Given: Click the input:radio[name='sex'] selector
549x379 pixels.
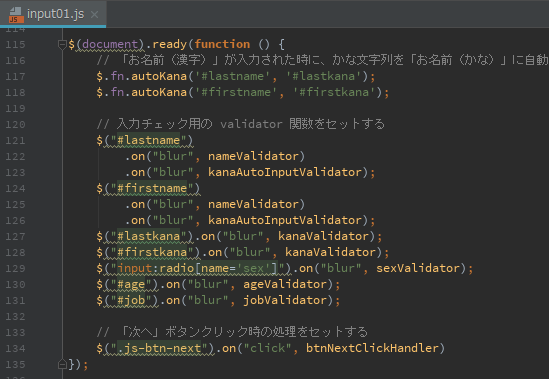Looking at the screenshot, I should coord(197,268).
